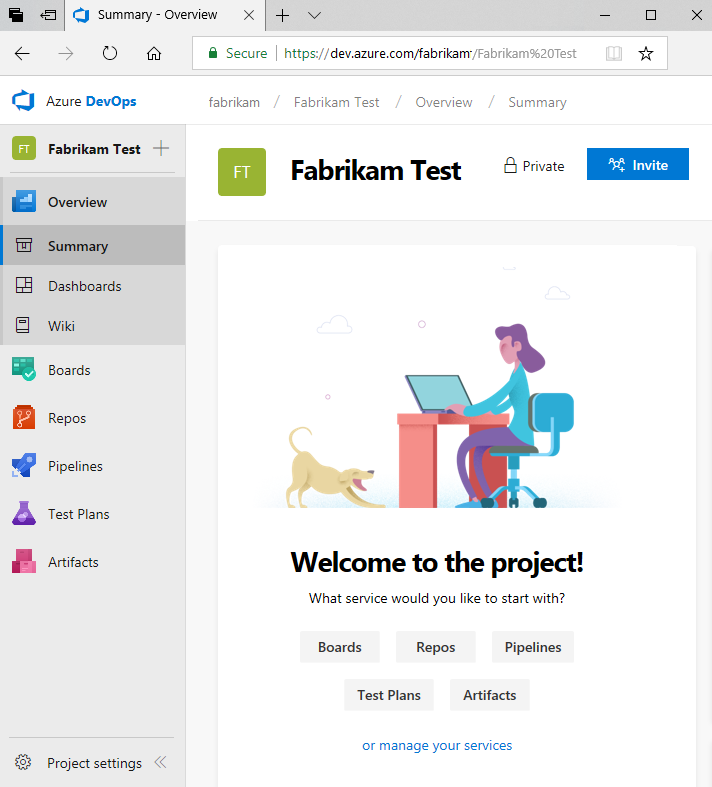
Task: Select Summary in the Overview menu
Action: point(78,246)
